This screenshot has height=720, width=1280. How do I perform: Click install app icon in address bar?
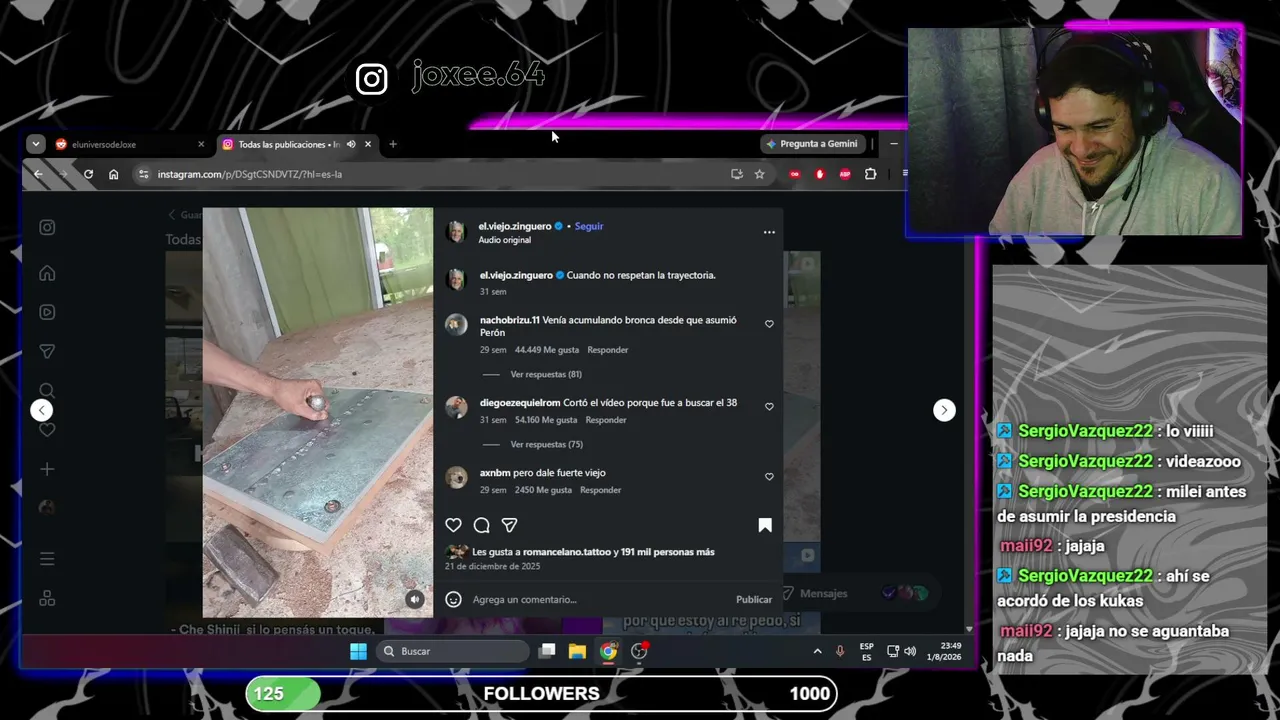[737, 174]
